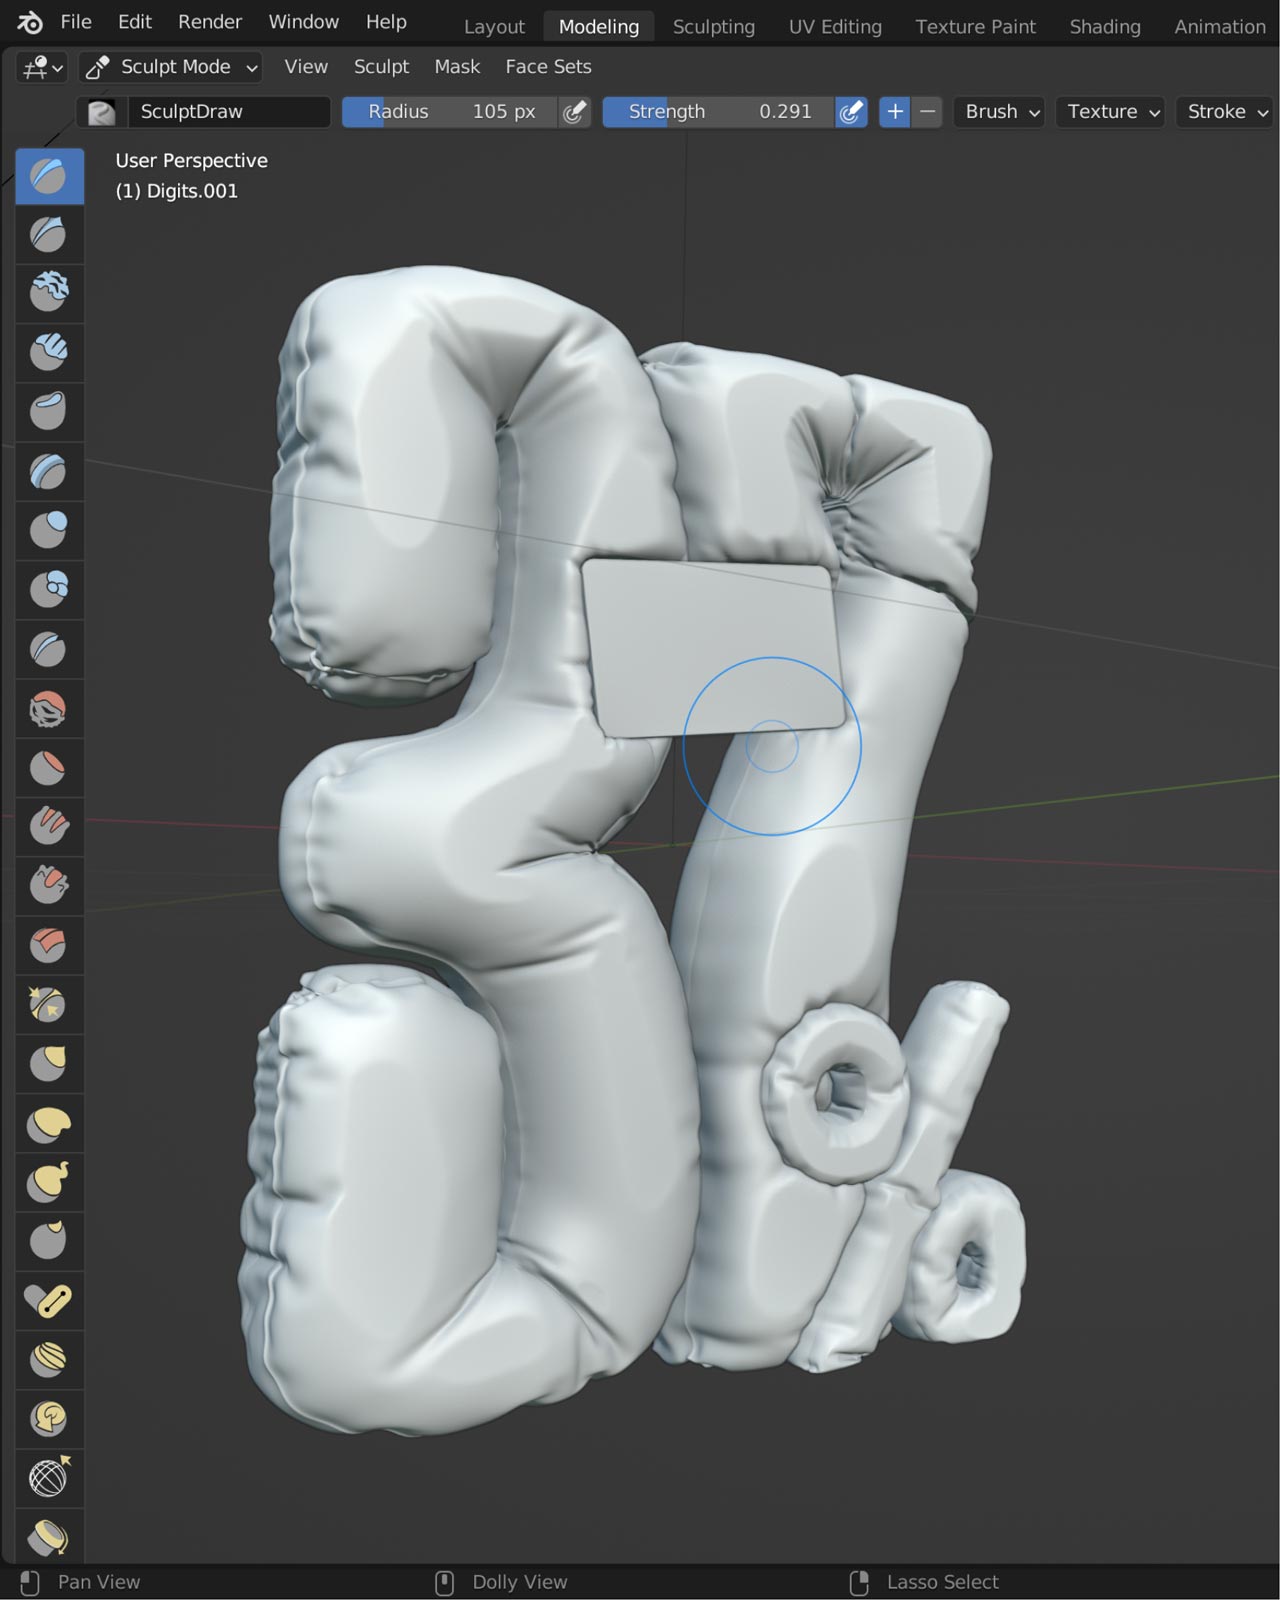Switch brush direction to Subtract
The image size is (1280, 1600).
pos(928,112)
